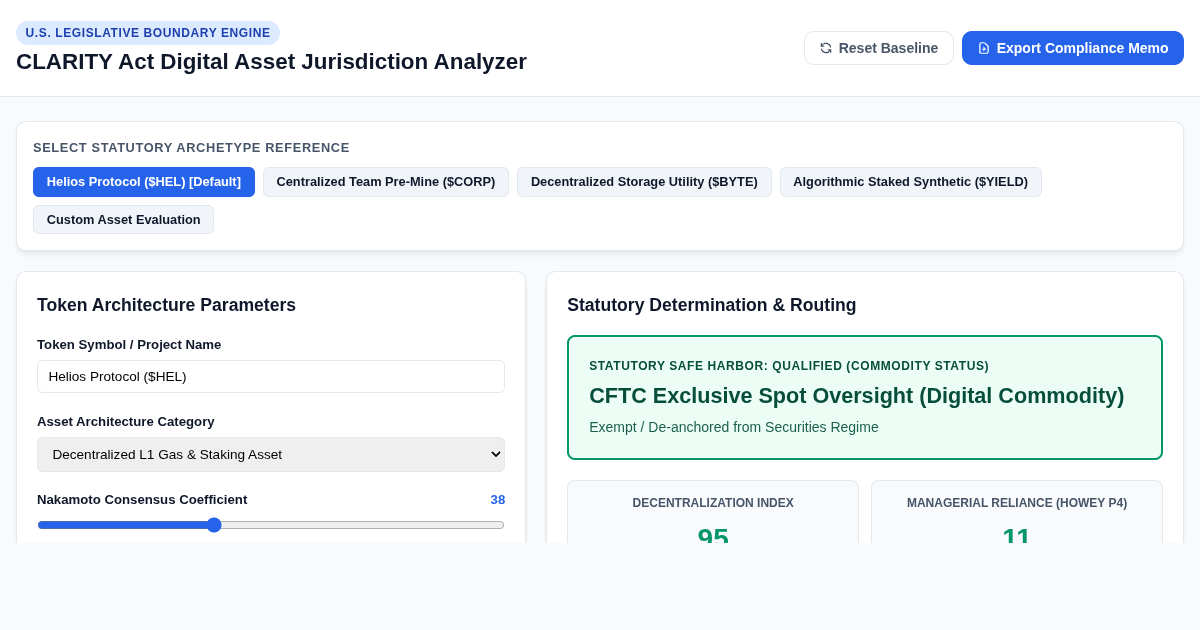Click the CFTC Exclusive Spot Oversight heading
This screenshot has width=1200, height=630.
click(x=857, y=396)
